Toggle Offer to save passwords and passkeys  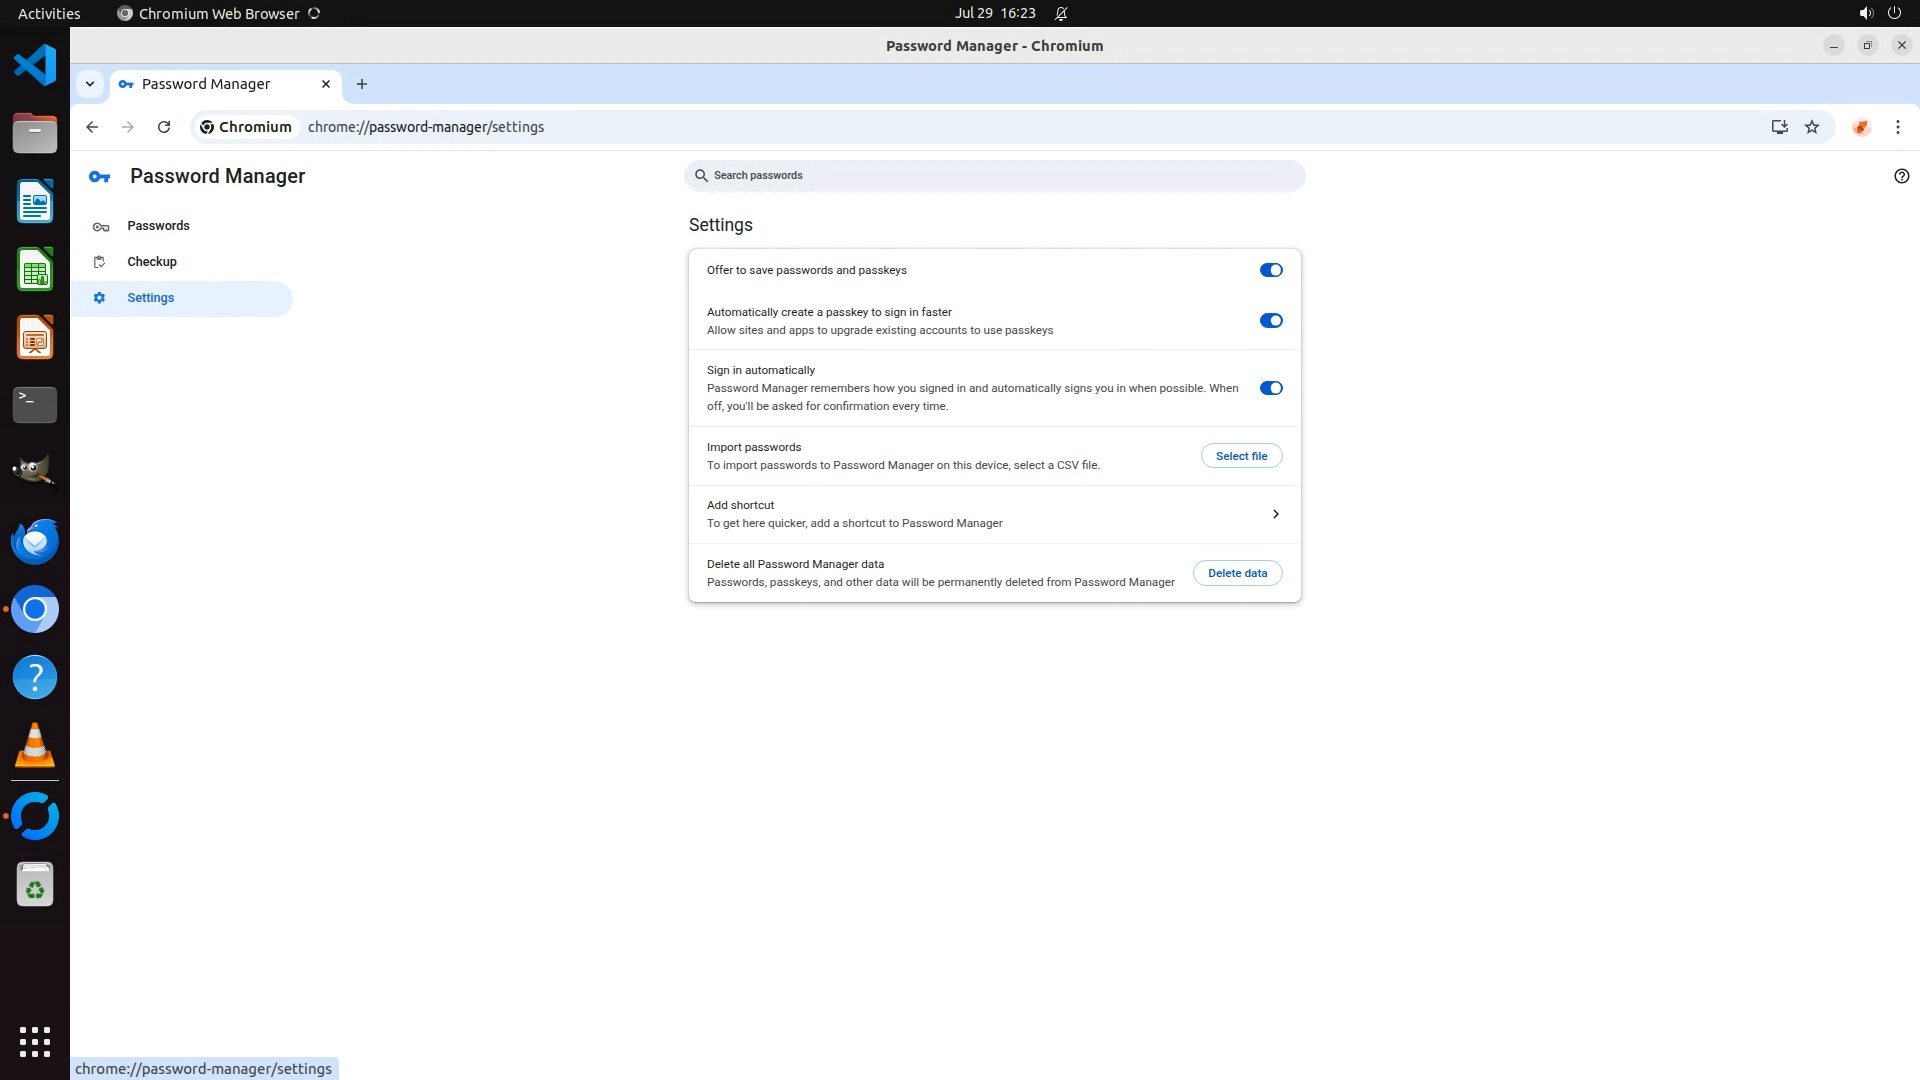click(x=1270, y=270)
